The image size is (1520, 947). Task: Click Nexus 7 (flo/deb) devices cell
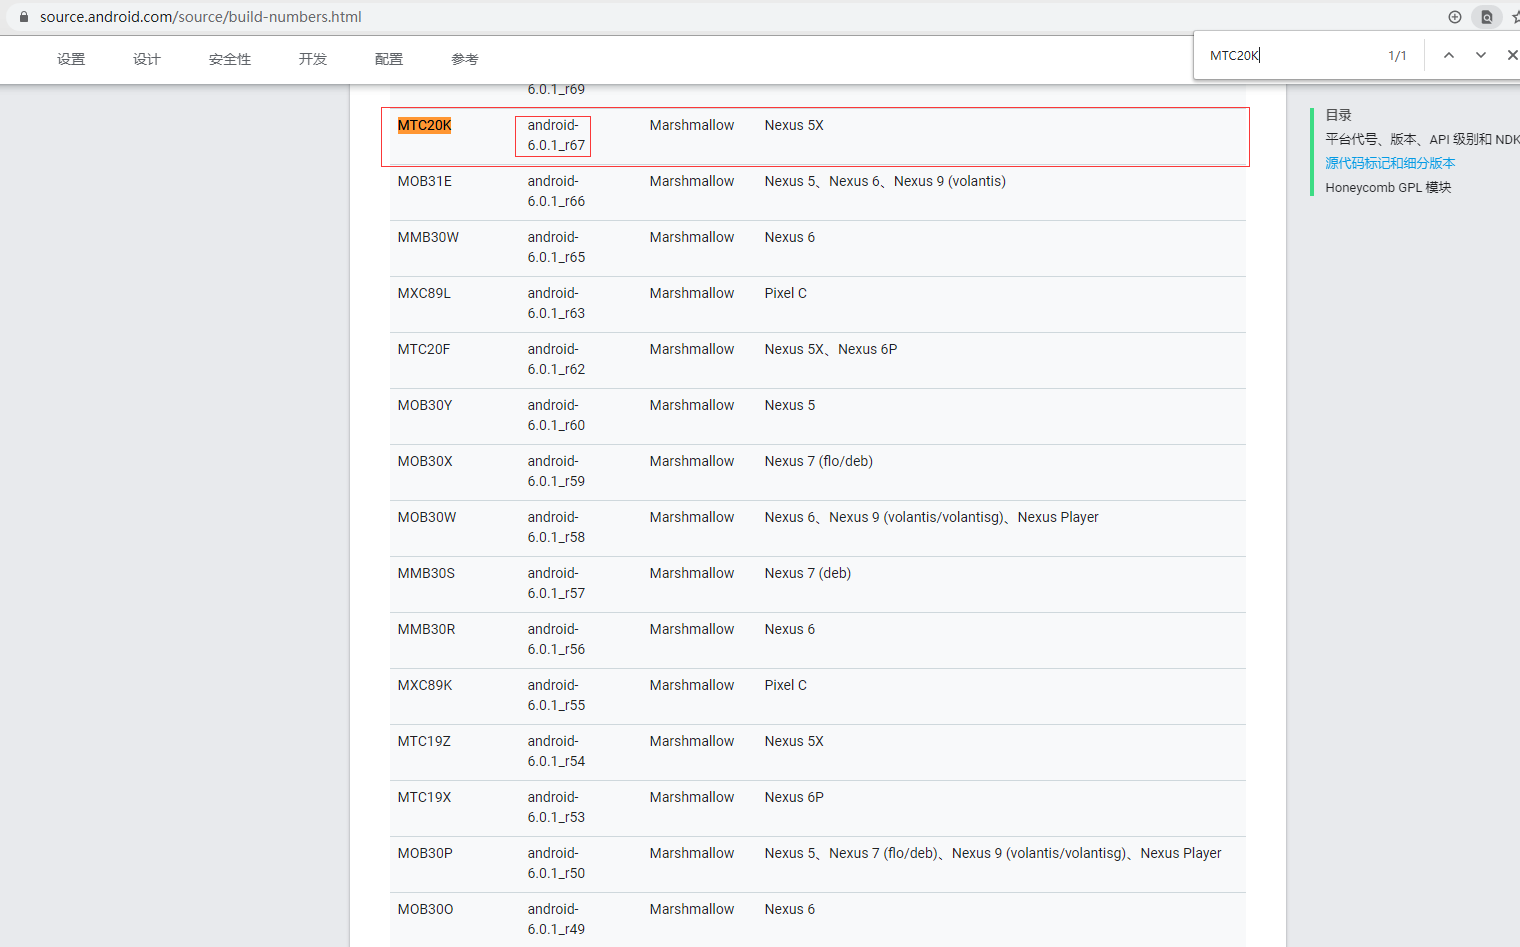818,461
